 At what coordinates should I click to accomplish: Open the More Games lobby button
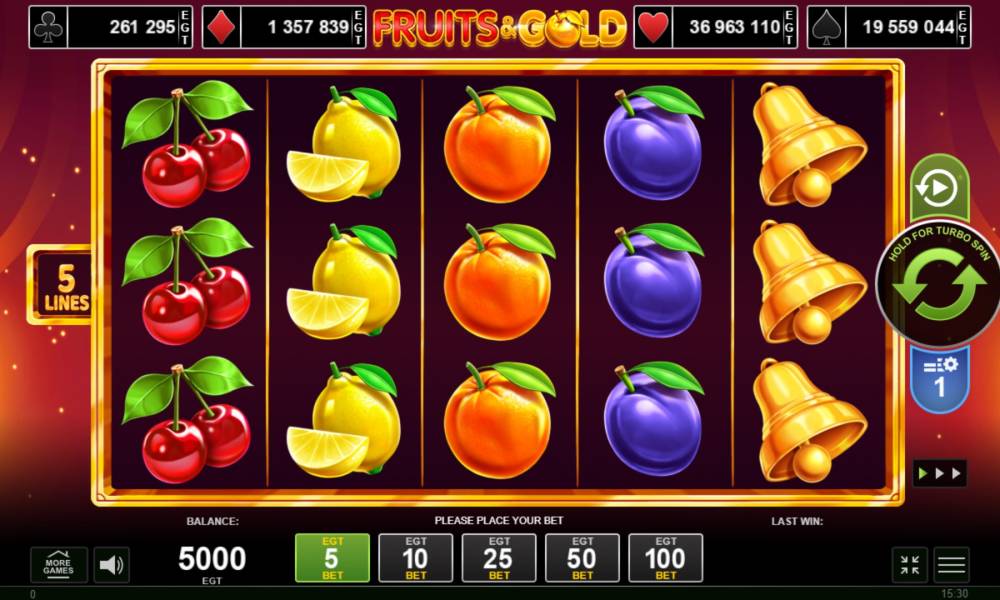click(x=59, y=564)
